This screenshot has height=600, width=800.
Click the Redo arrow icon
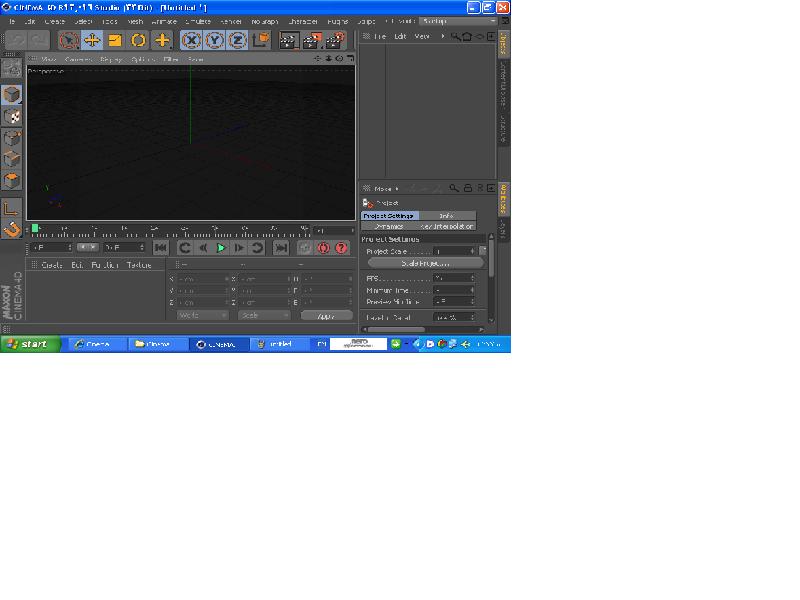(38, 40)
